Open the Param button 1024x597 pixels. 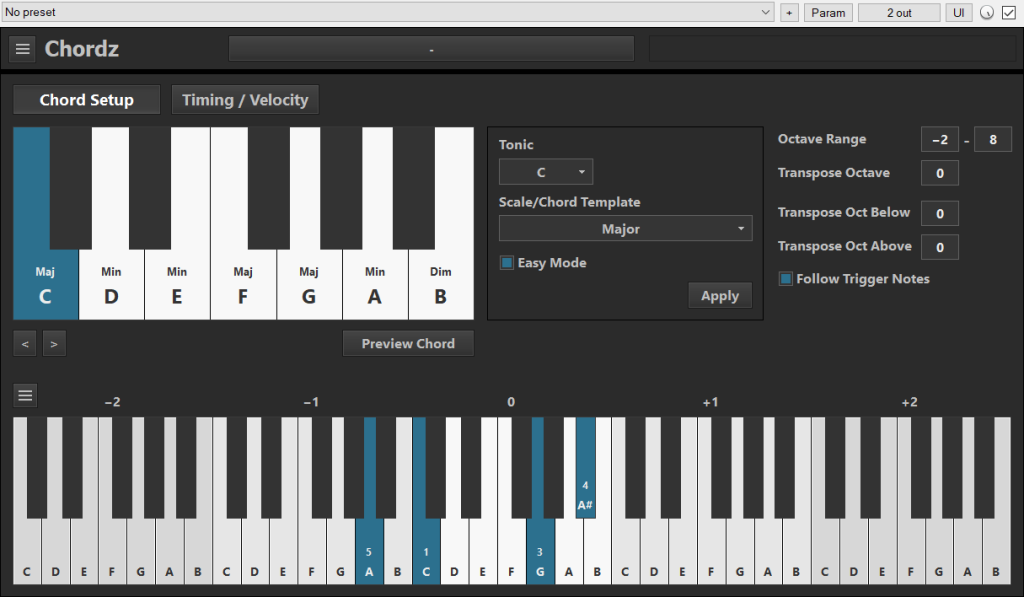pyautogui.click(x=828, y=12)
